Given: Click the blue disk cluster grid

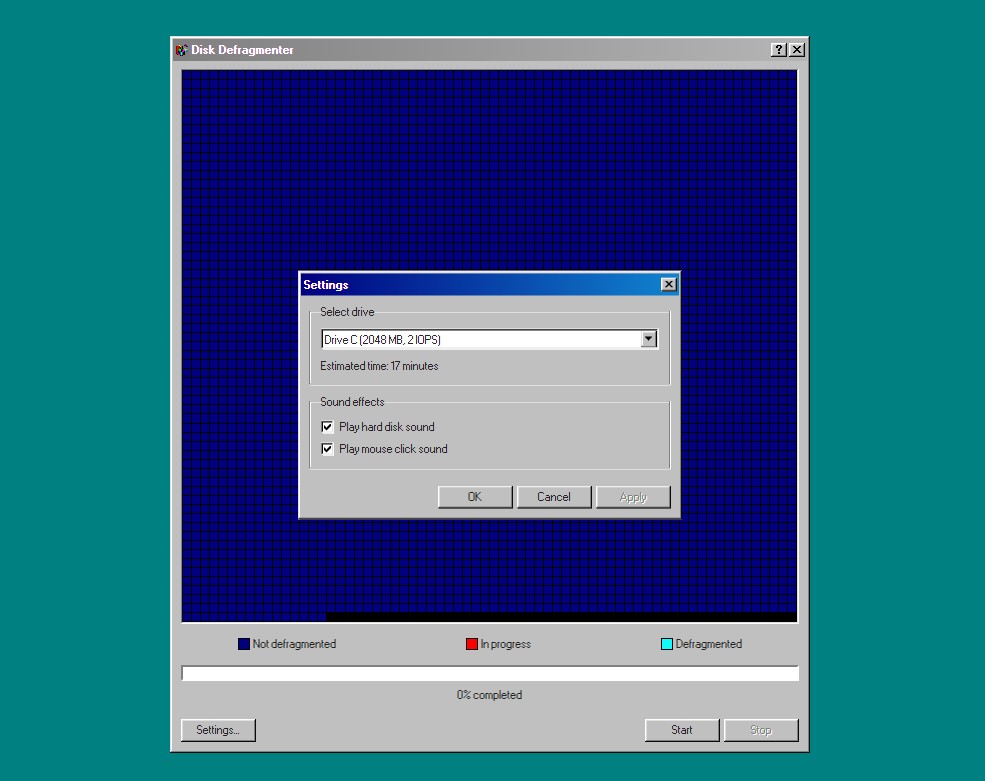Looking at the screenshot, I should [x=489, y=170].
